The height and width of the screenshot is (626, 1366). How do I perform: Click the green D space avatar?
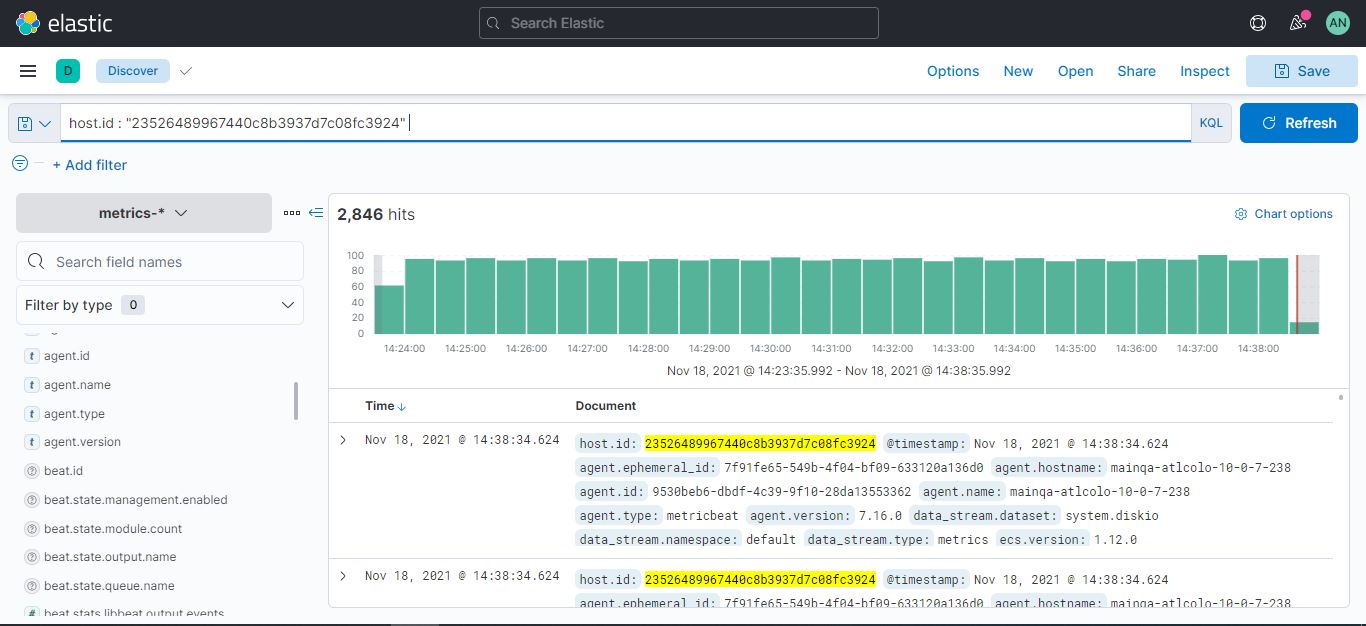(x=67, y=71)
